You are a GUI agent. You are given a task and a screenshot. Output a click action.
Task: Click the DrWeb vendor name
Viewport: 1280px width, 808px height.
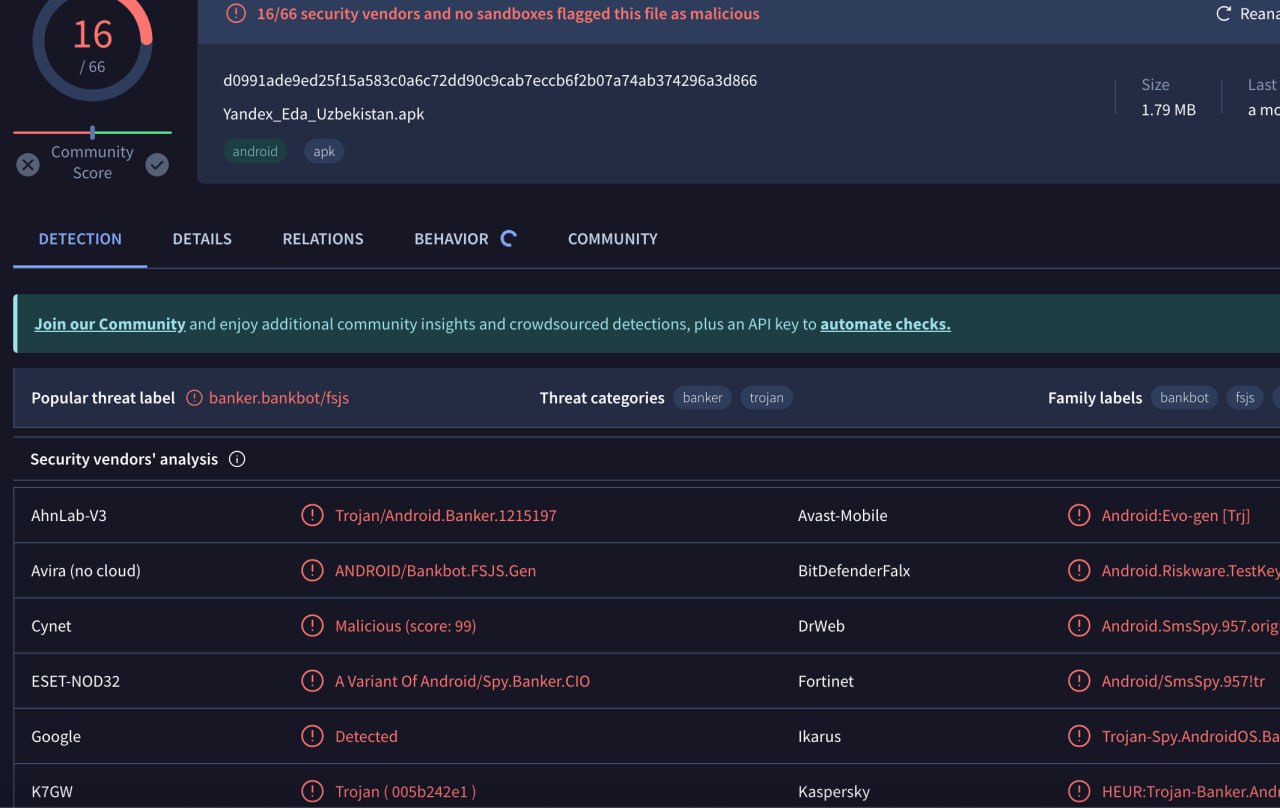tap(821, 626)
